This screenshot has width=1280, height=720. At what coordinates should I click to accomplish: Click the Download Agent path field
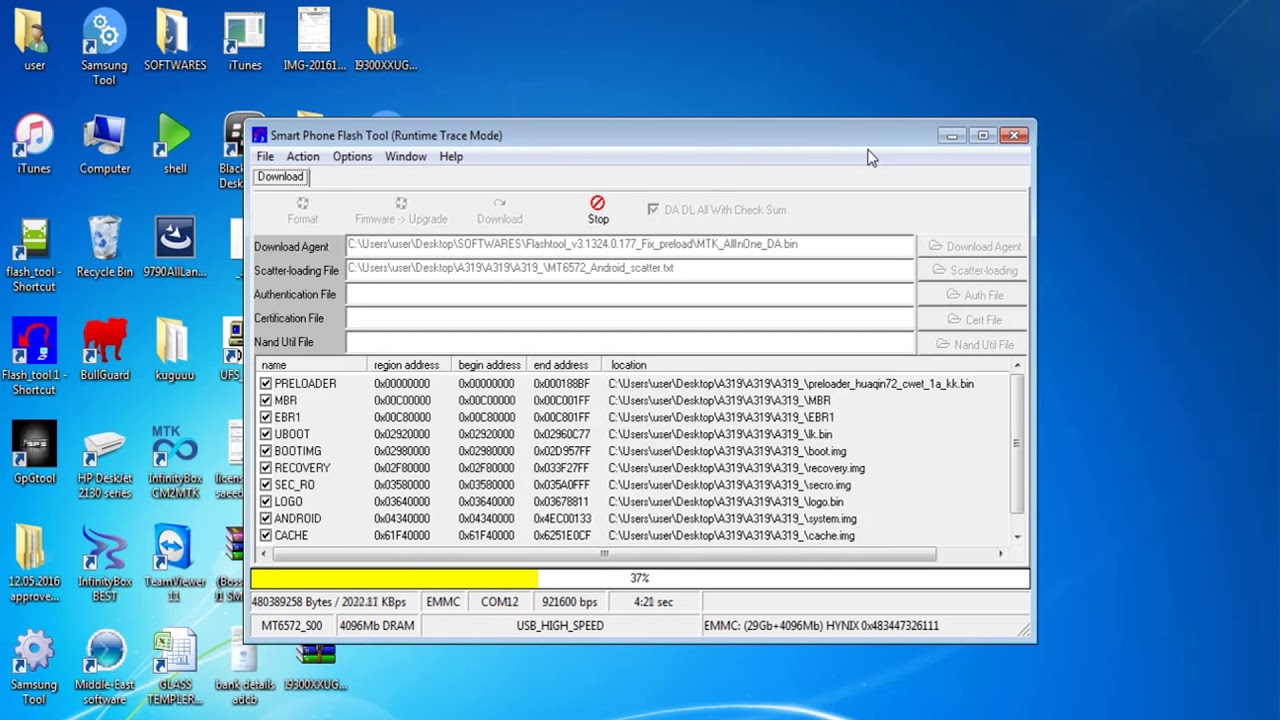[x=630, y=244]
